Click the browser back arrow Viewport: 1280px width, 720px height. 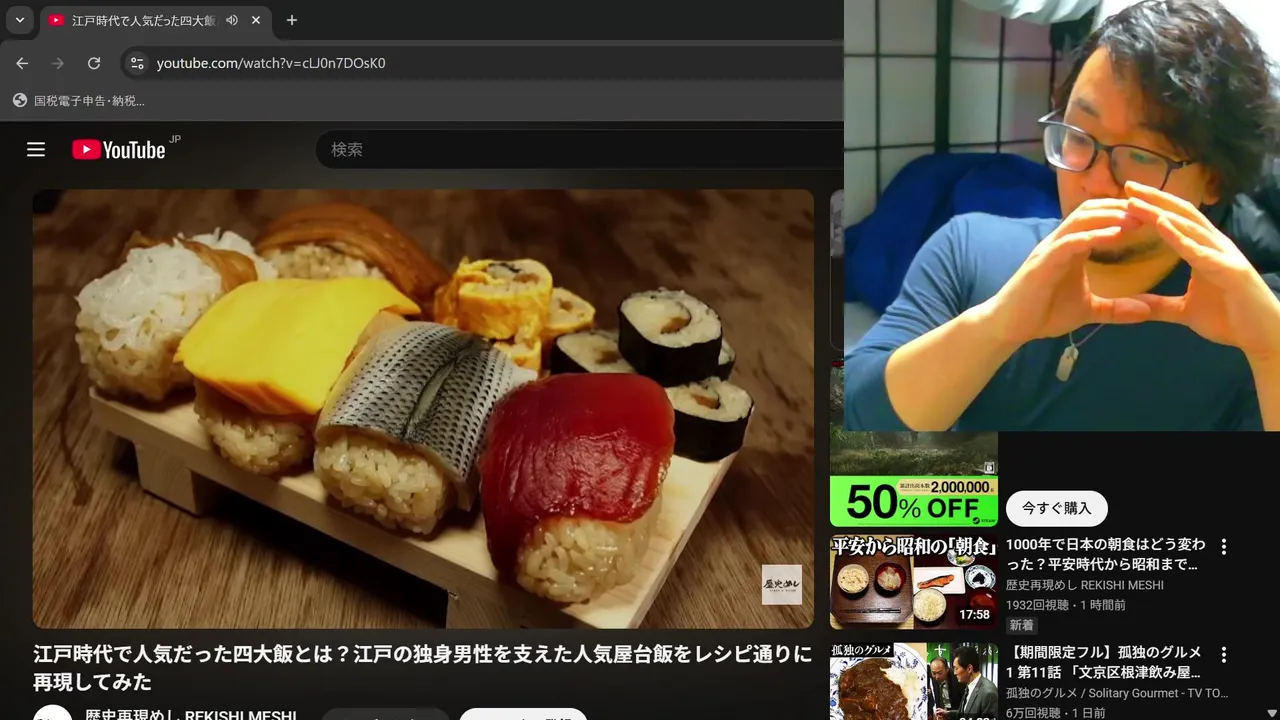(x=22, y=63)
